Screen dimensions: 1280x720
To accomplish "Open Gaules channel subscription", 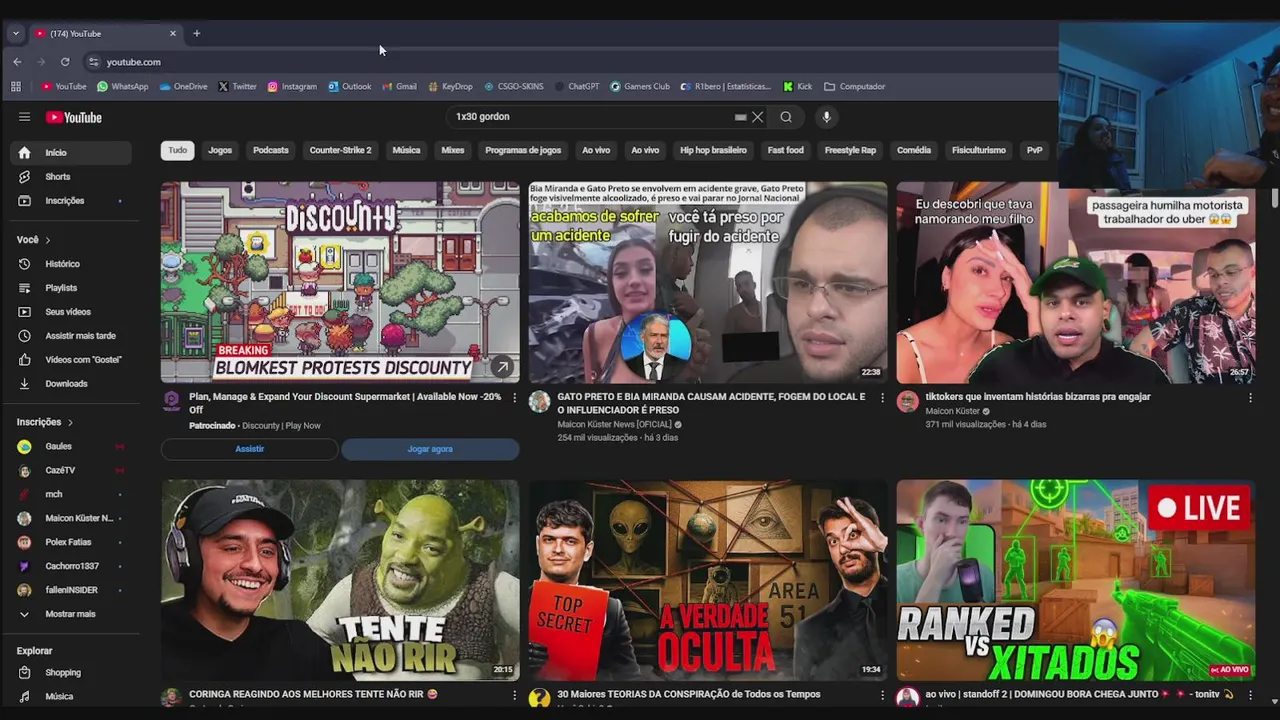I will pos(70,446).
